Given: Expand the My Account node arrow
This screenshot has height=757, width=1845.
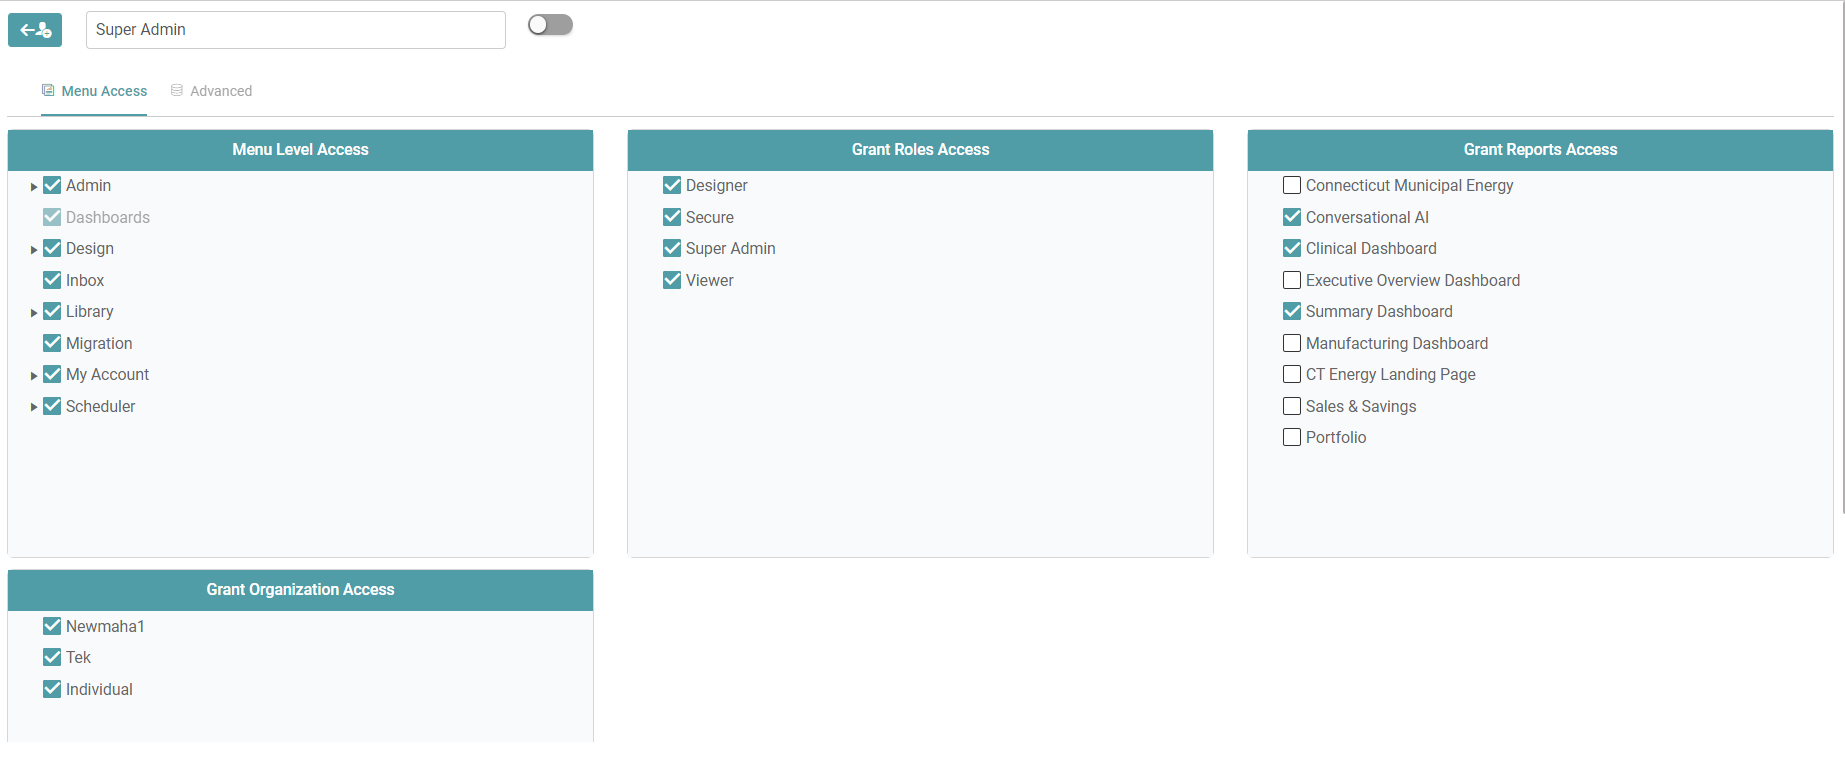Looking at the screenshot, I should [x=34, y=376].
